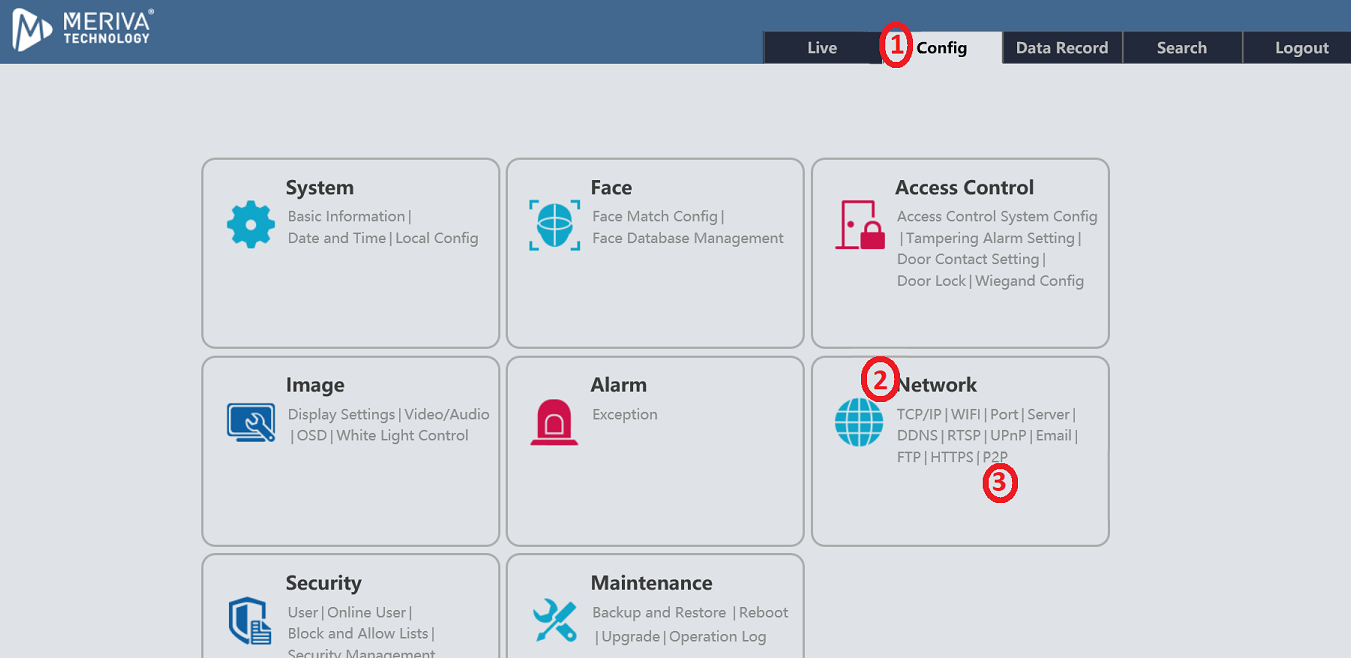Click the System gear icon

250,225
